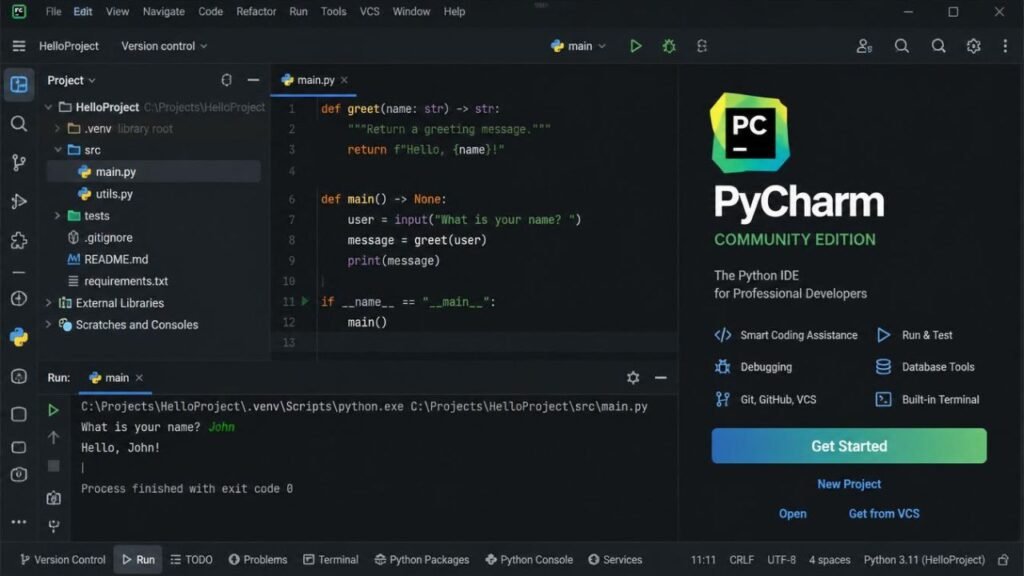Viewport: 1024px width, 576px height.
Task: Click the Open link
Action: (792, 514)
